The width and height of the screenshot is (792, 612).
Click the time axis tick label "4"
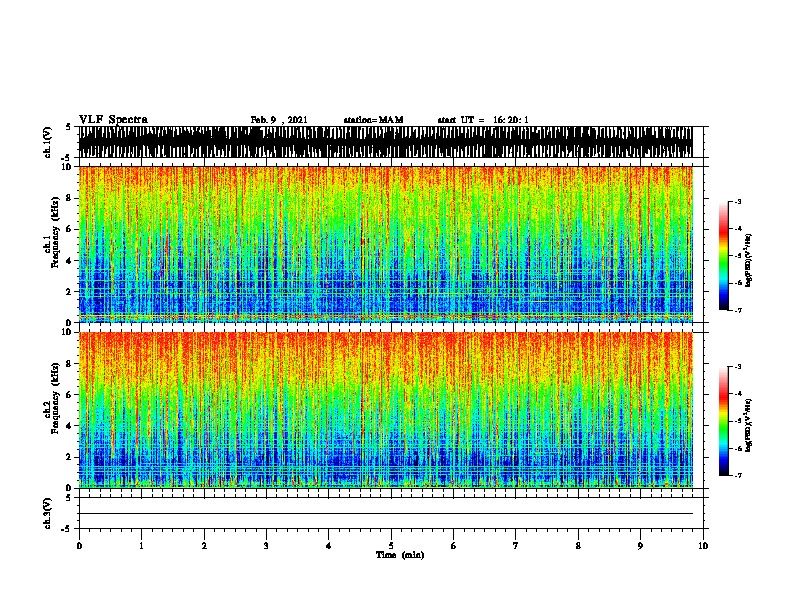(x=329, y=546)
